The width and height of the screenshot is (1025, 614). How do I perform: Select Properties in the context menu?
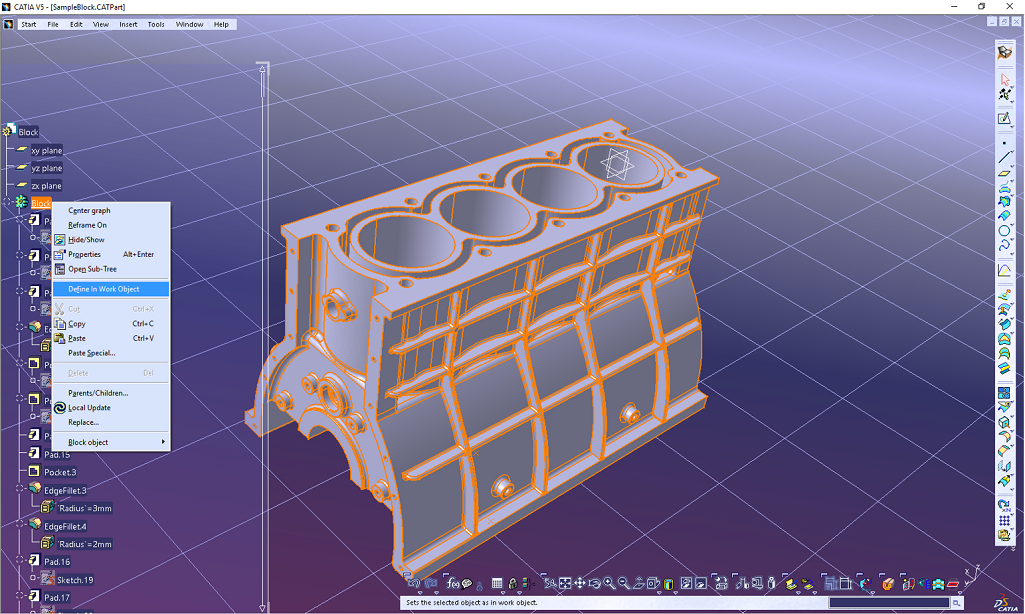pos(85,254)
